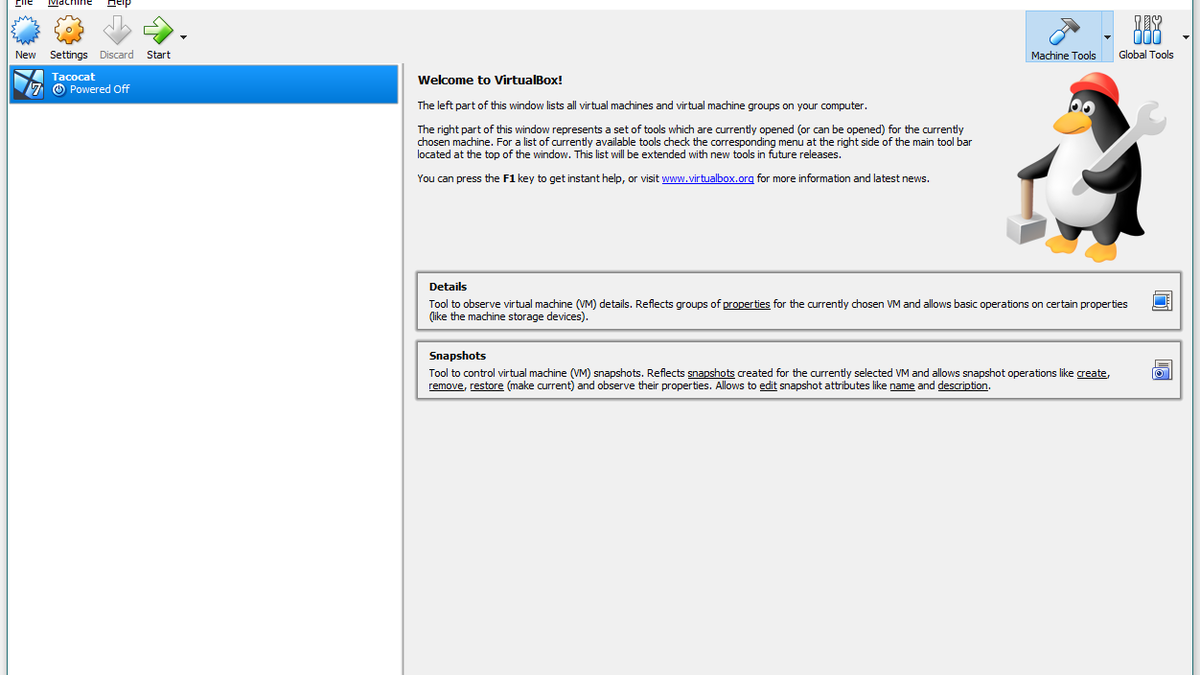Viewport: 1200px width, 675px height.
Task: Open Machine Tools dropdown arrow
Action: (x=1107, y=37)
